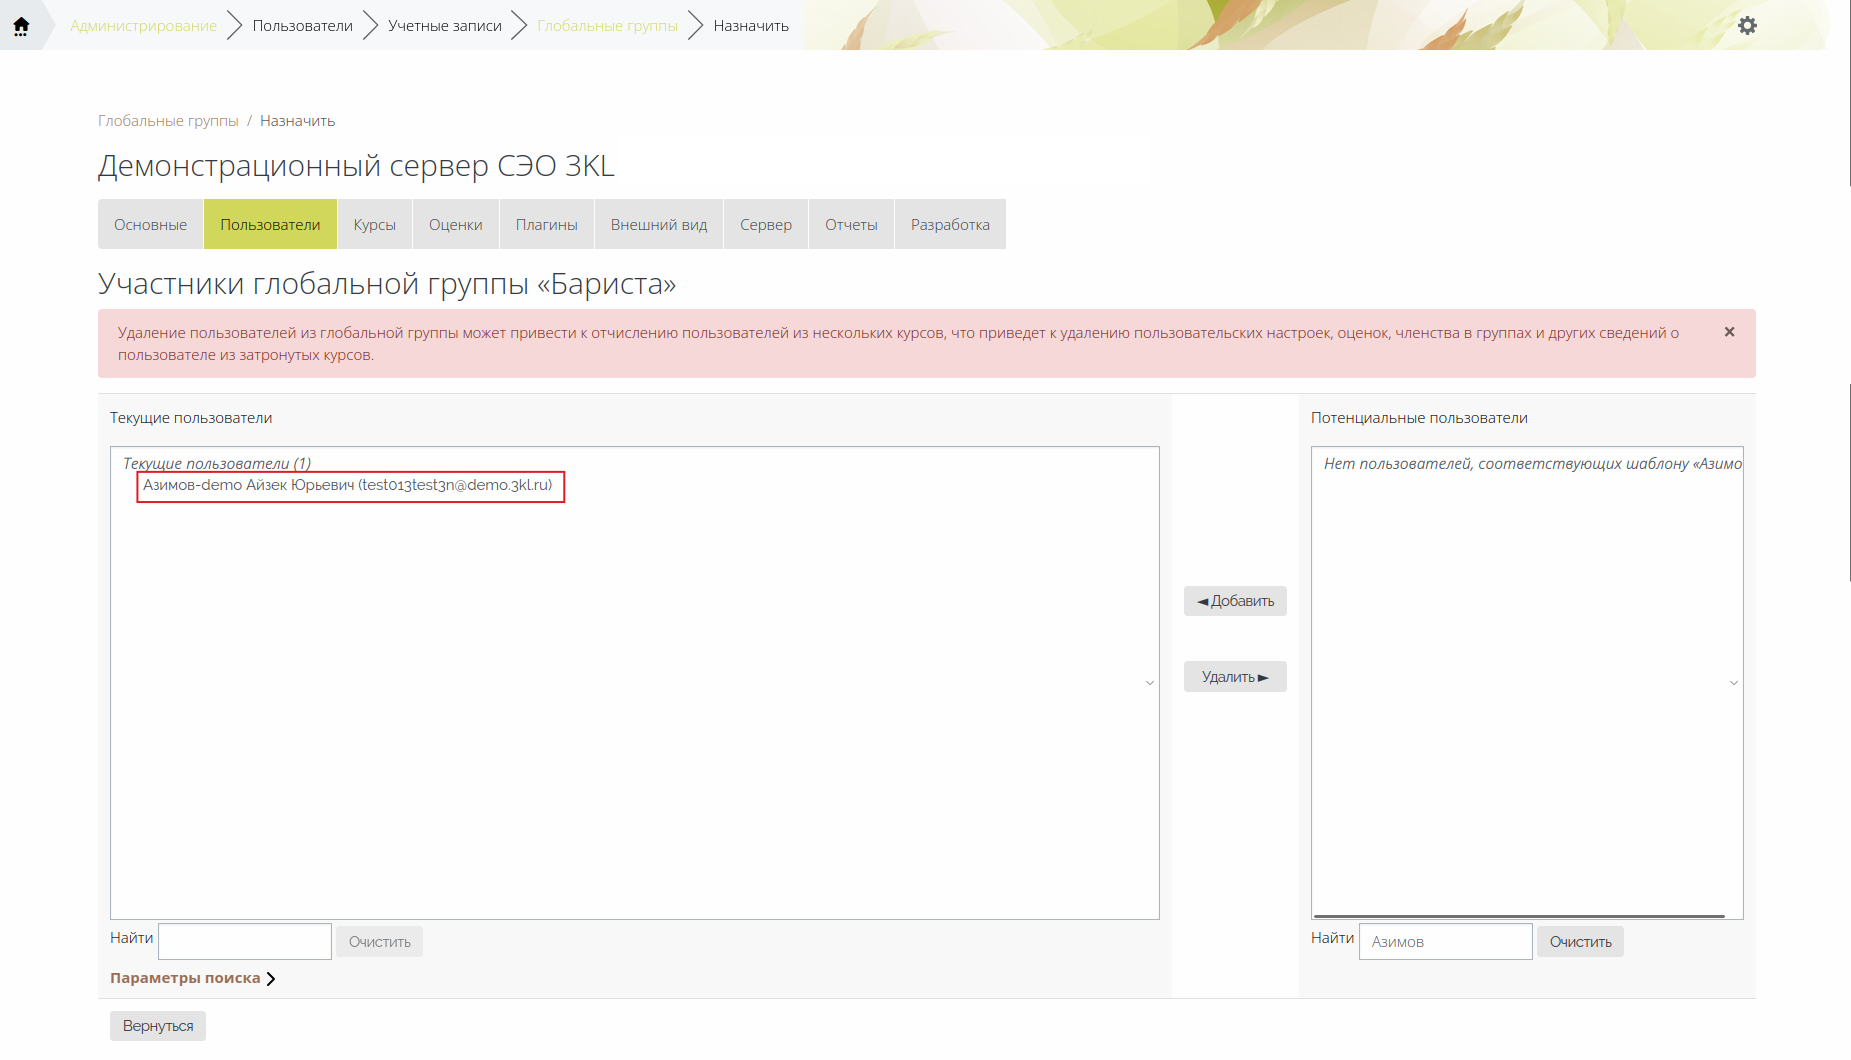Viewport: 1851px width, 1060px height.
Task: Open the home icon in breadcrumb bar
Action: click(21, 26)
